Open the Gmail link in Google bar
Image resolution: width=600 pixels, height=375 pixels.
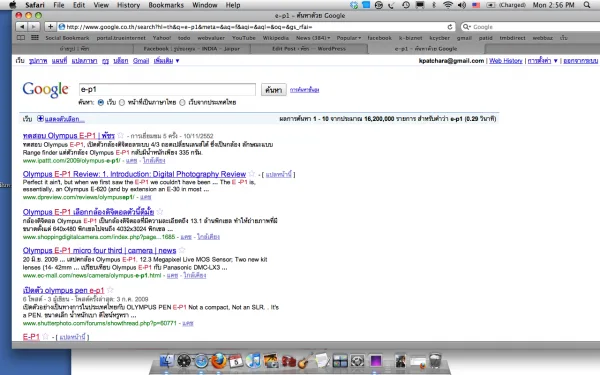141,61
